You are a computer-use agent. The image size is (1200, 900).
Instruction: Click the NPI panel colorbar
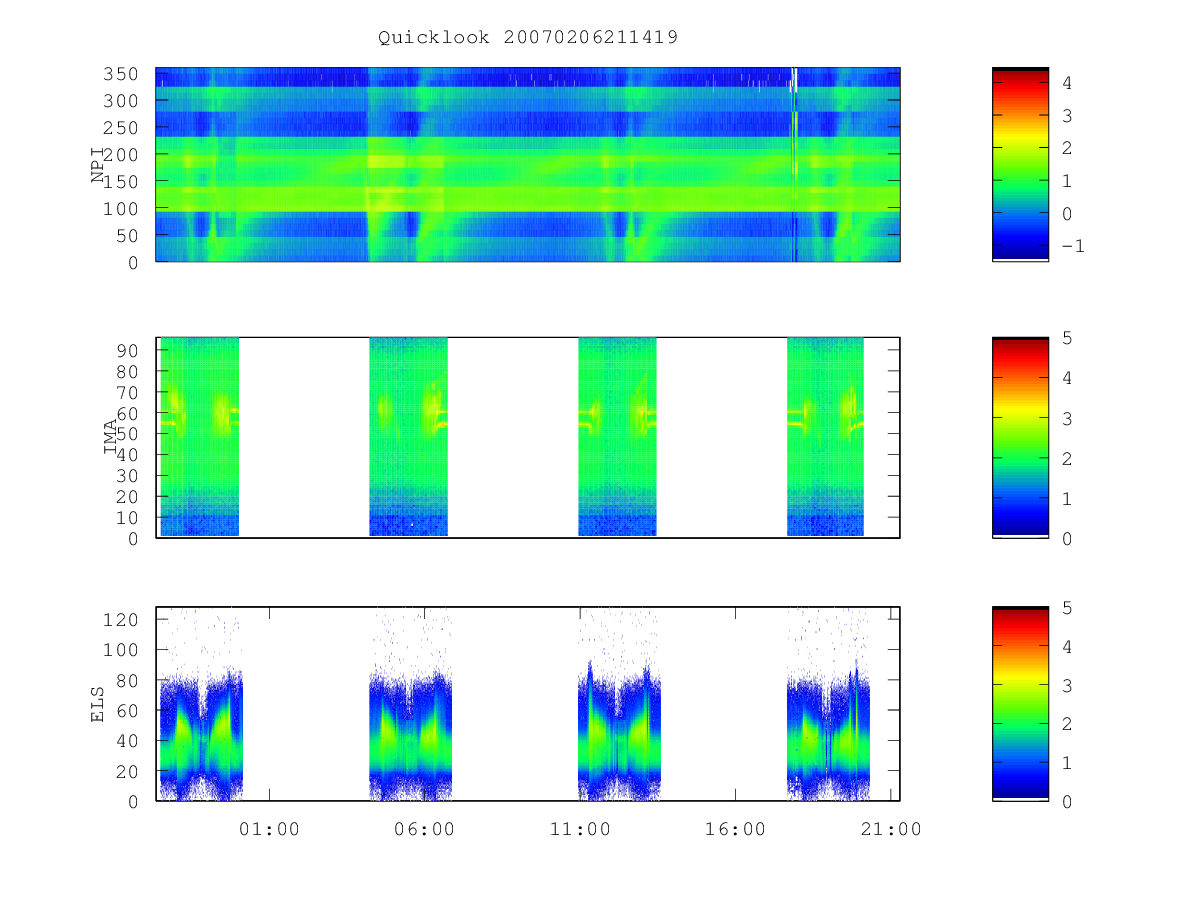pyautogui.click(x=1020, y=164)
